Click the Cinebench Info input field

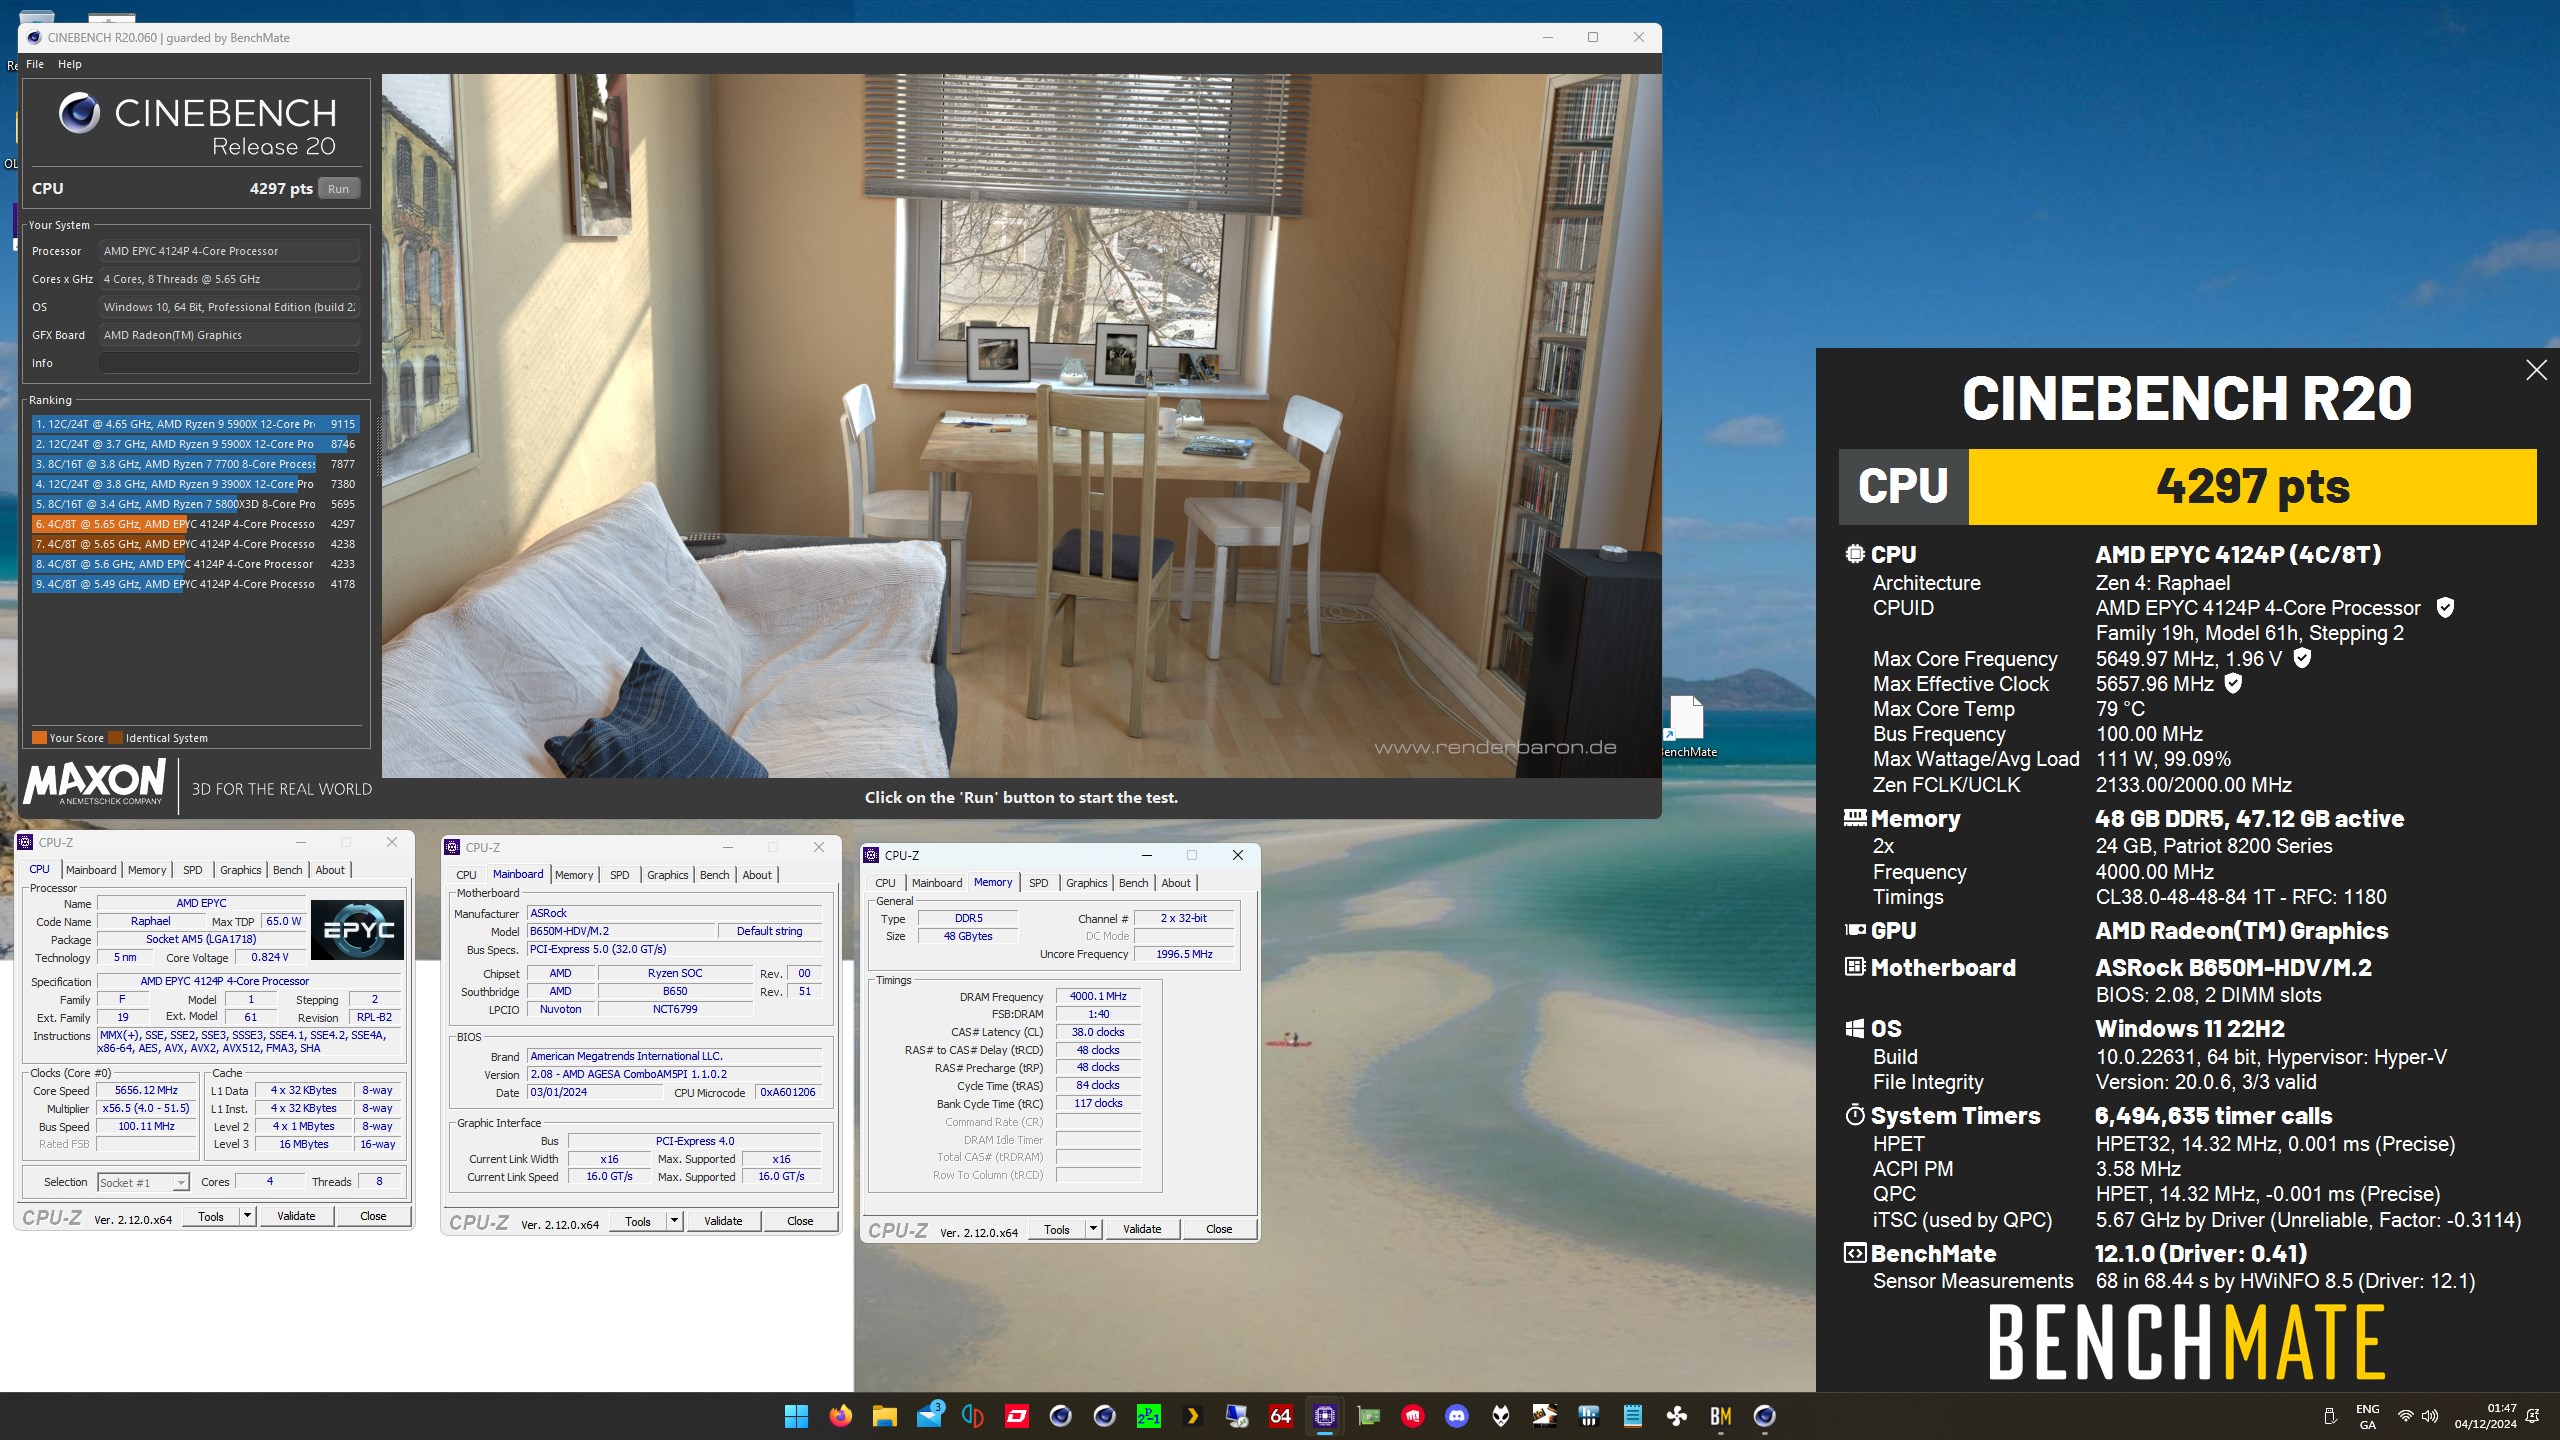tap(229, 363)
